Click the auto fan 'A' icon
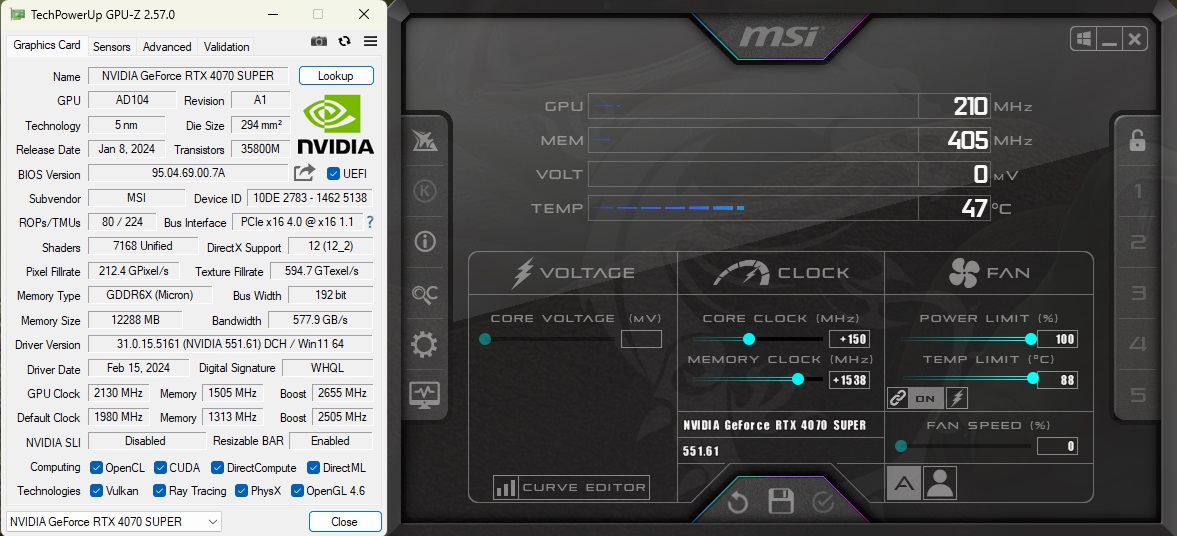This screenshot has height=536, width=1177. click(x=904, y=483)
